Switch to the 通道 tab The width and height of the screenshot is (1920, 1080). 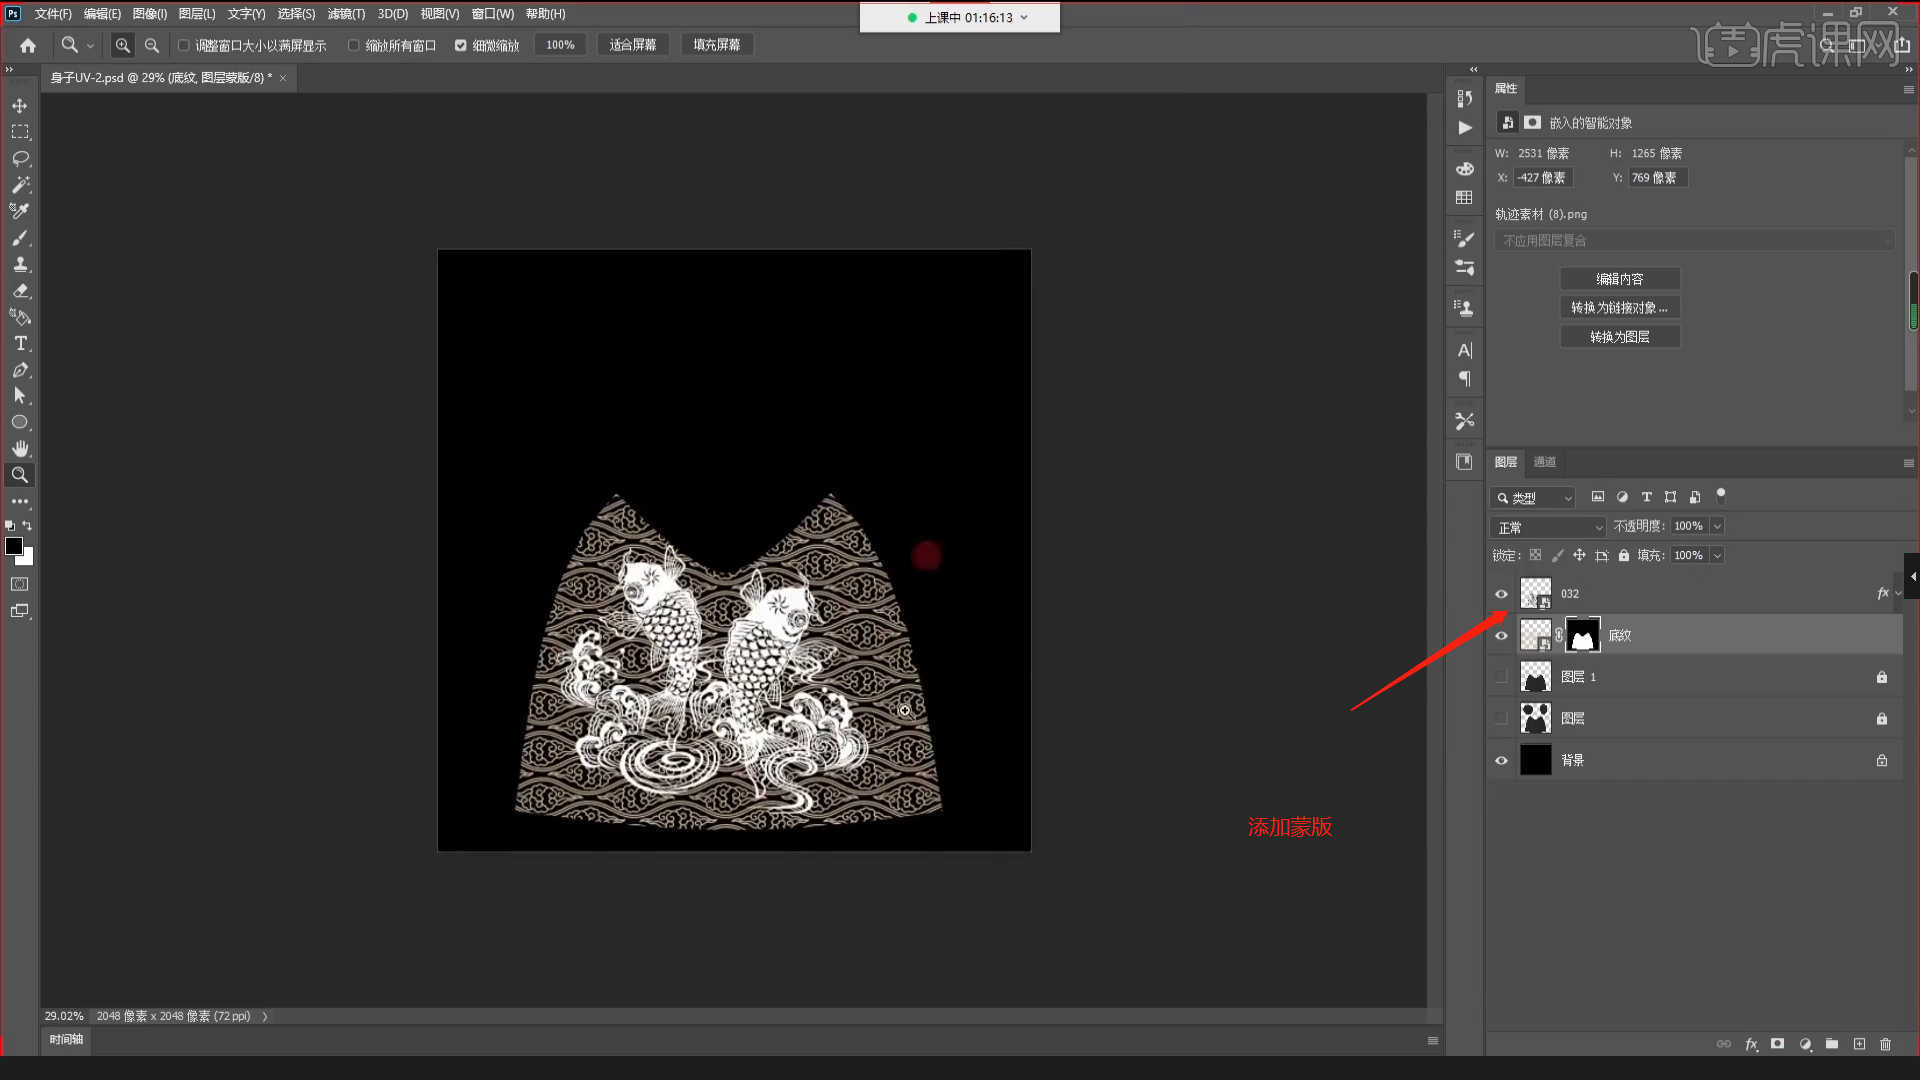[x=1545, y=462]
